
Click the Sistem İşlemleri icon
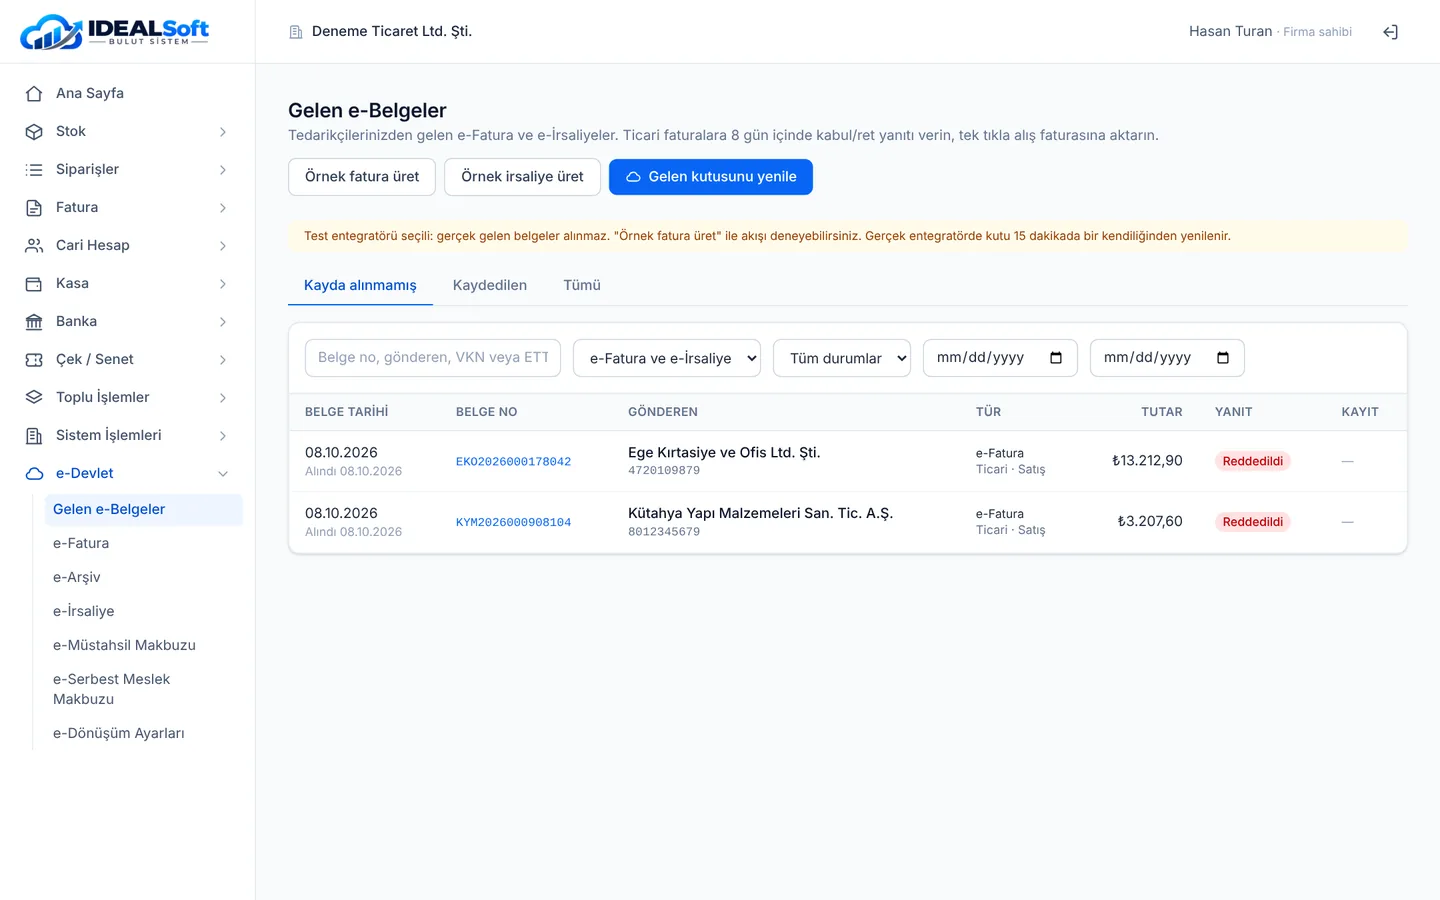click(x=34, y=435)
